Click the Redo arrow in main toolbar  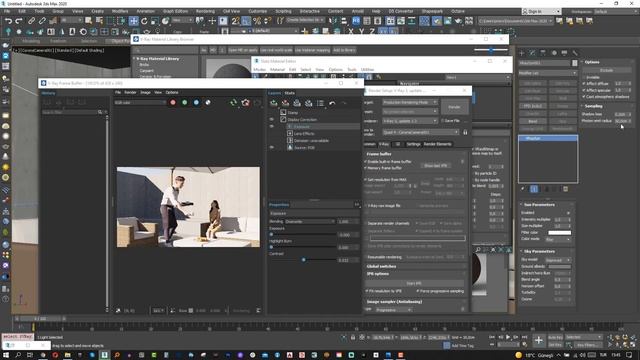coord(19,20)
